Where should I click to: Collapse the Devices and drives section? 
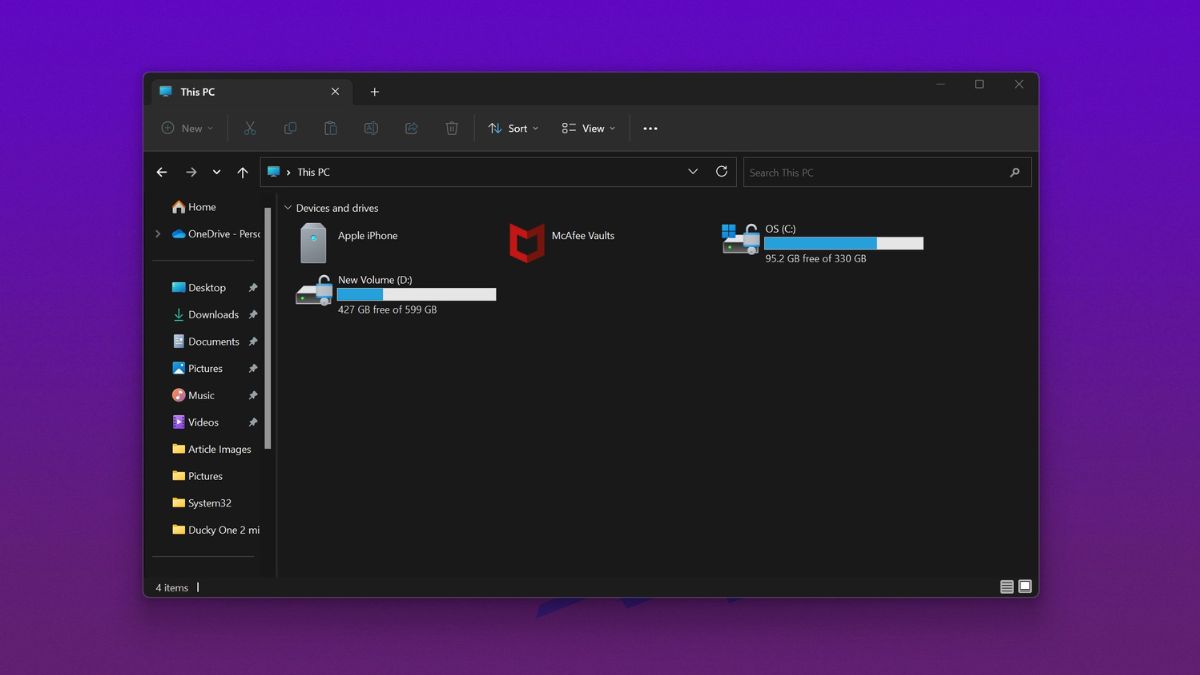288,208
